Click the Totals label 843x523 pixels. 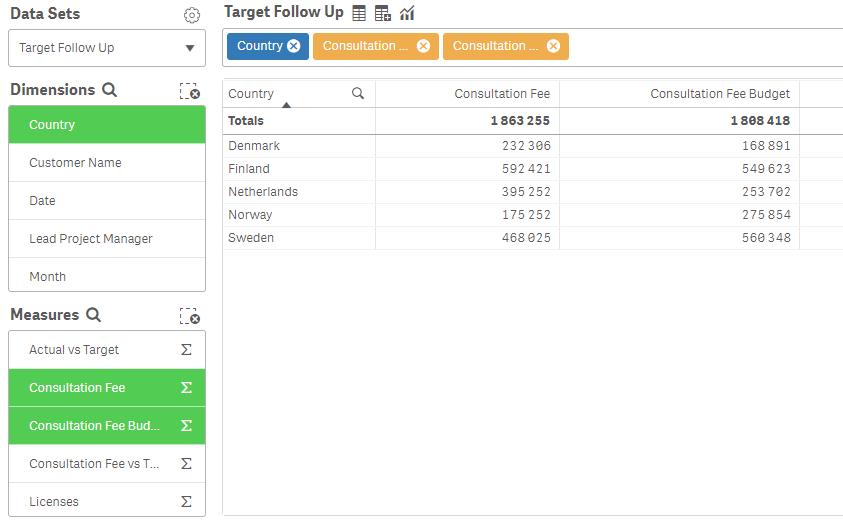(x=246, y=120)
